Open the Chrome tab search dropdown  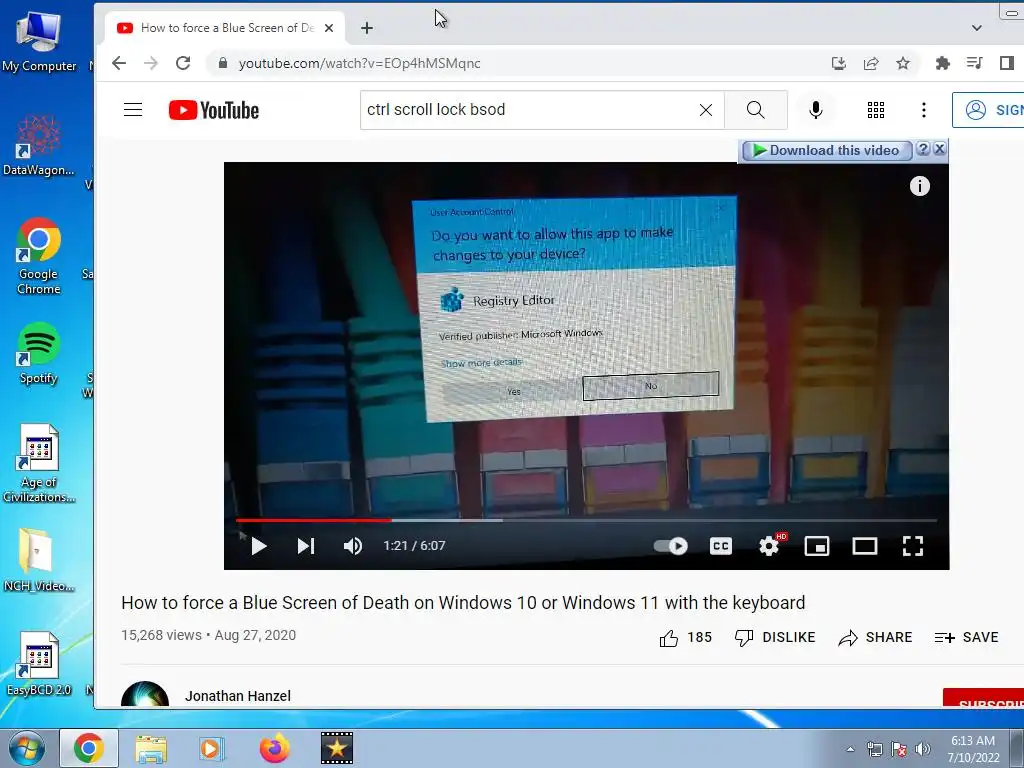click(x=976, y=28)
